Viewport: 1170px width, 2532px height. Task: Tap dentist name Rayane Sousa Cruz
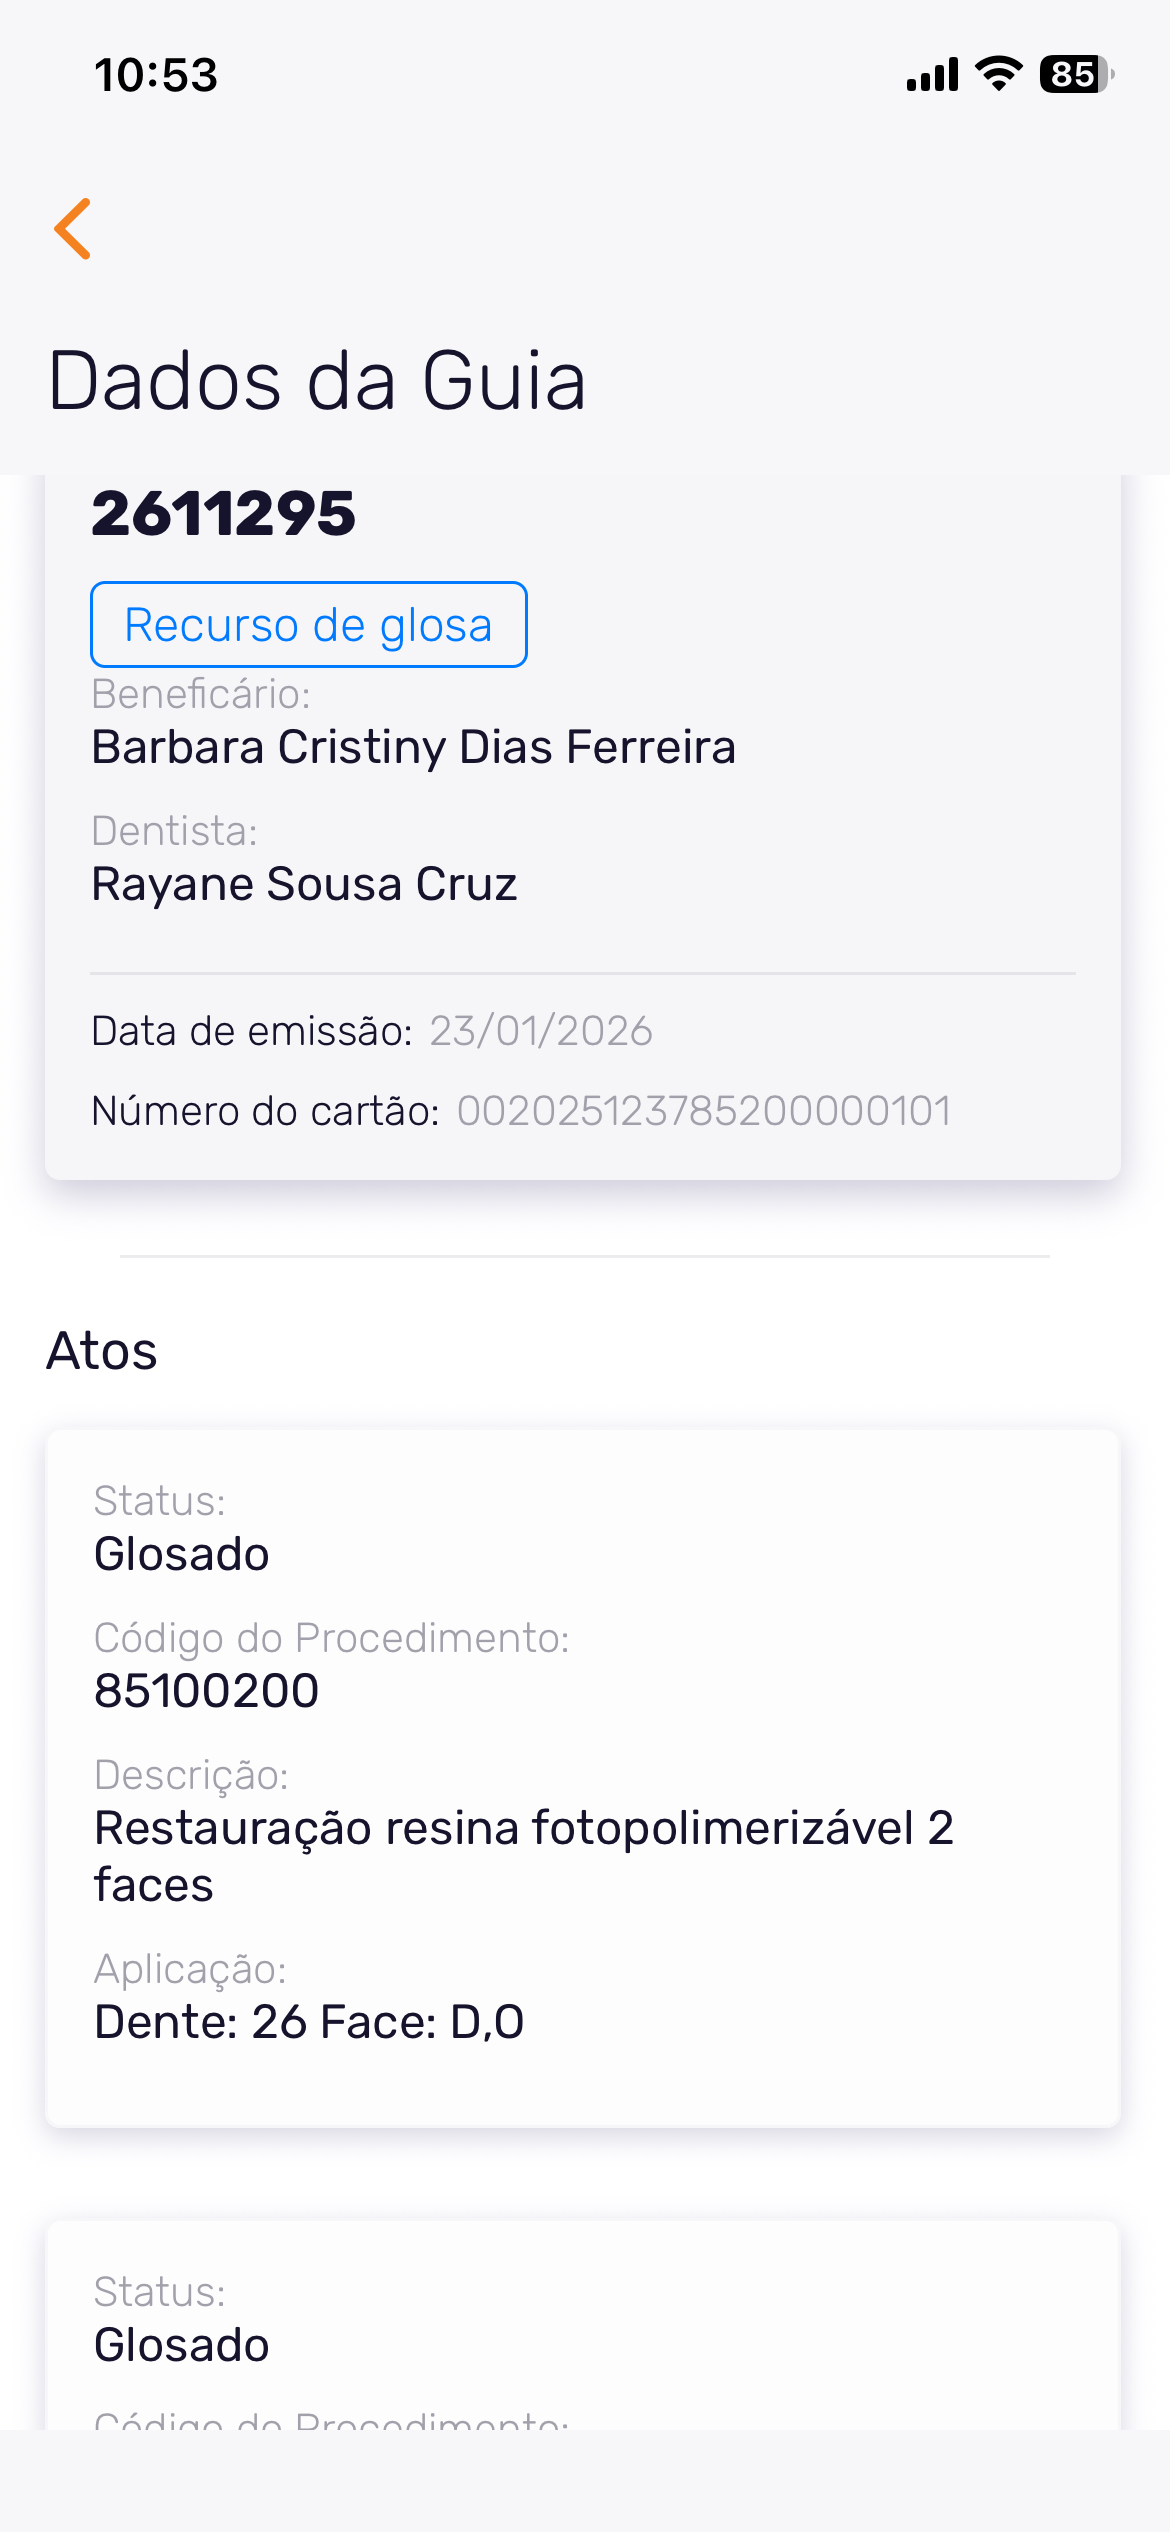click(304, 885)
